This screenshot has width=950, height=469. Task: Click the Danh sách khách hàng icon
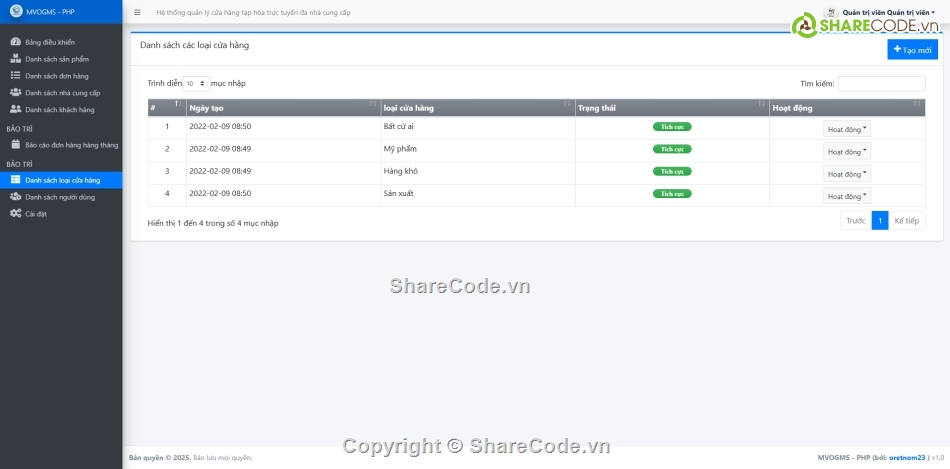tap(15, 109)
